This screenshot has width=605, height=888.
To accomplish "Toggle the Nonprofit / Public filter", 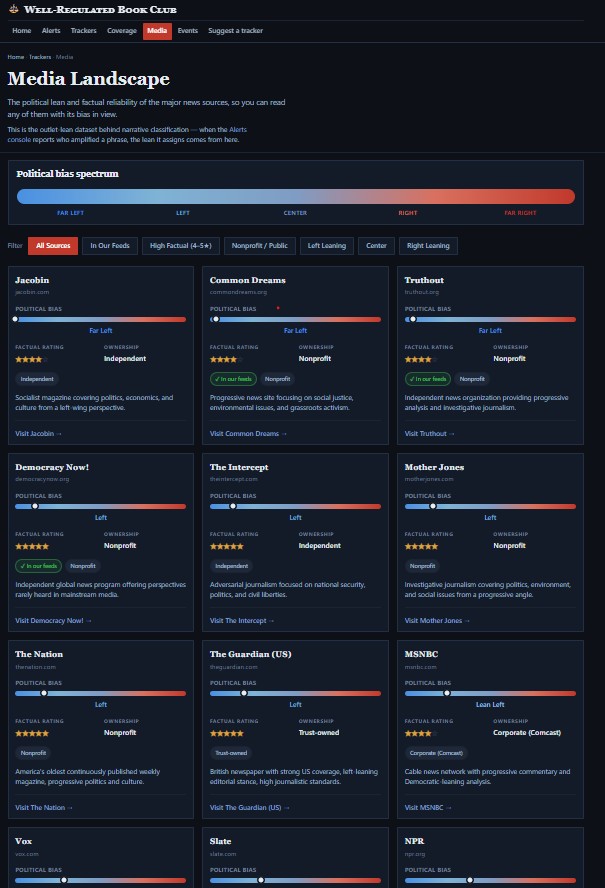I will click(x=259, y=246).
